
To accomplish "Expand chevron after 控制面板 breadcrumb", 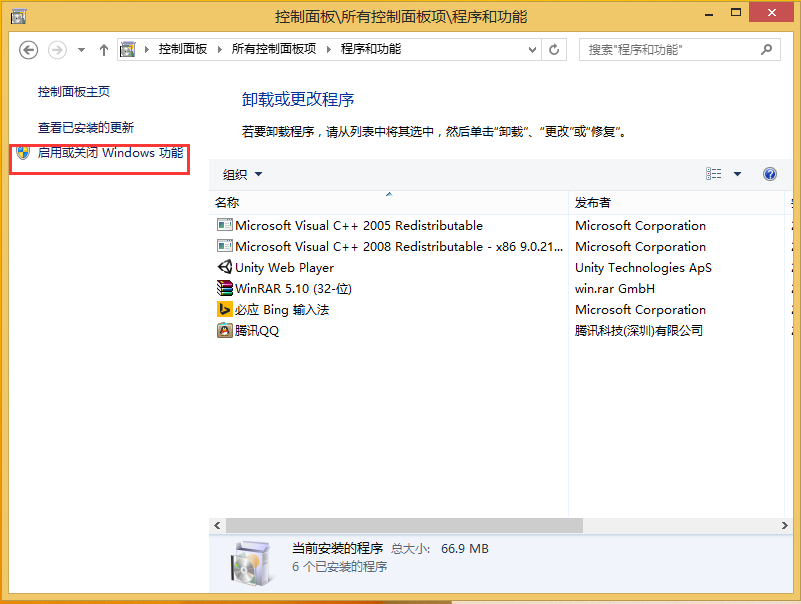I will tap(220, 50).
